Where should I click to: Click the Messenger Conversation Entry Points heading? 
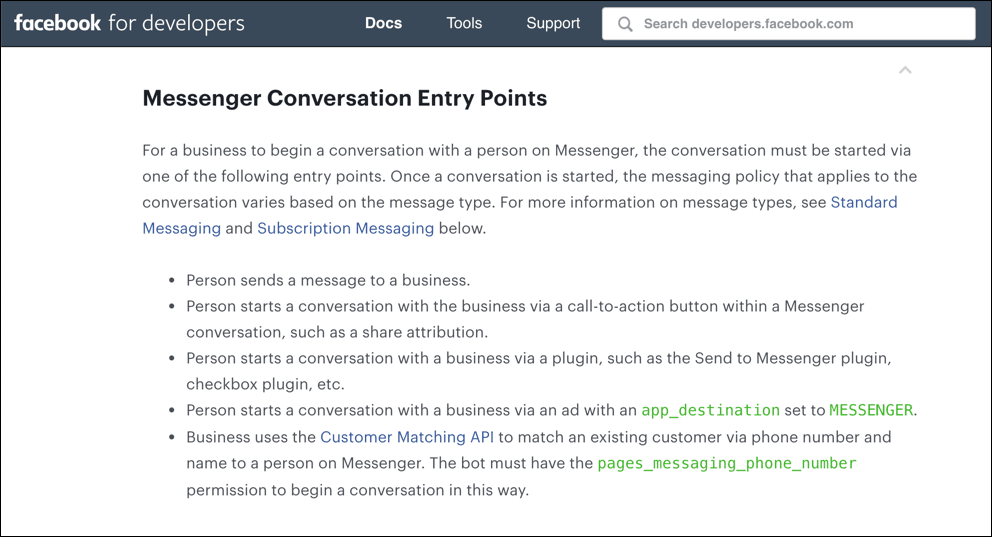point(345,98)
